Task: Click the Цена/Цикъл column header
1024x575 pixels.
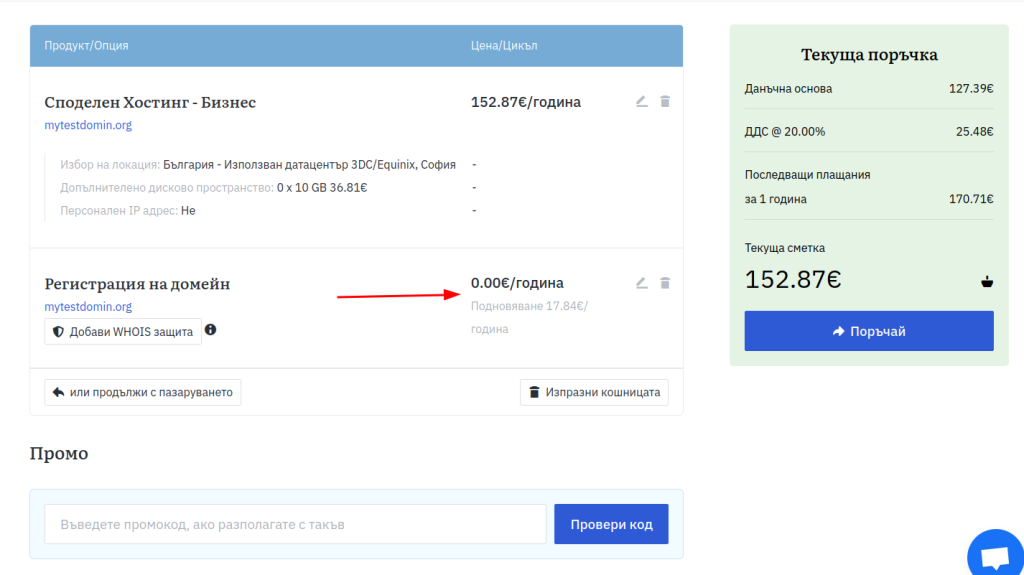Action: (504, 46)
